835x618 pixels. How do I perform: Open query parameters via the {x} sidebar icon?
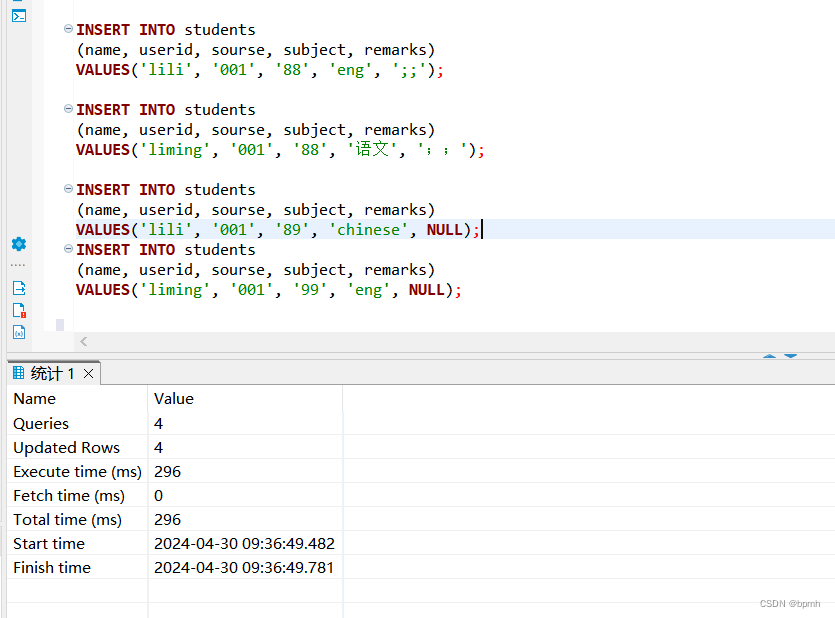coord(18,333)
